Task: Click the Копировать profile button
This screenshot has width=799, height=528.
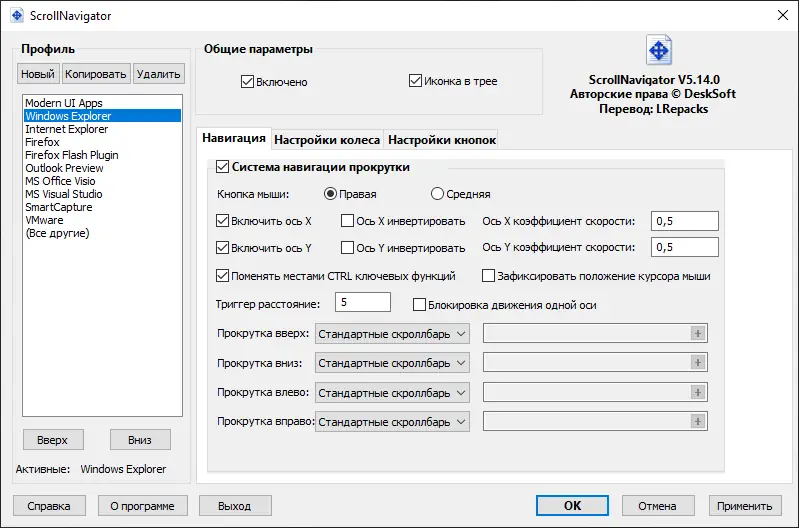Action: [96, 74]
